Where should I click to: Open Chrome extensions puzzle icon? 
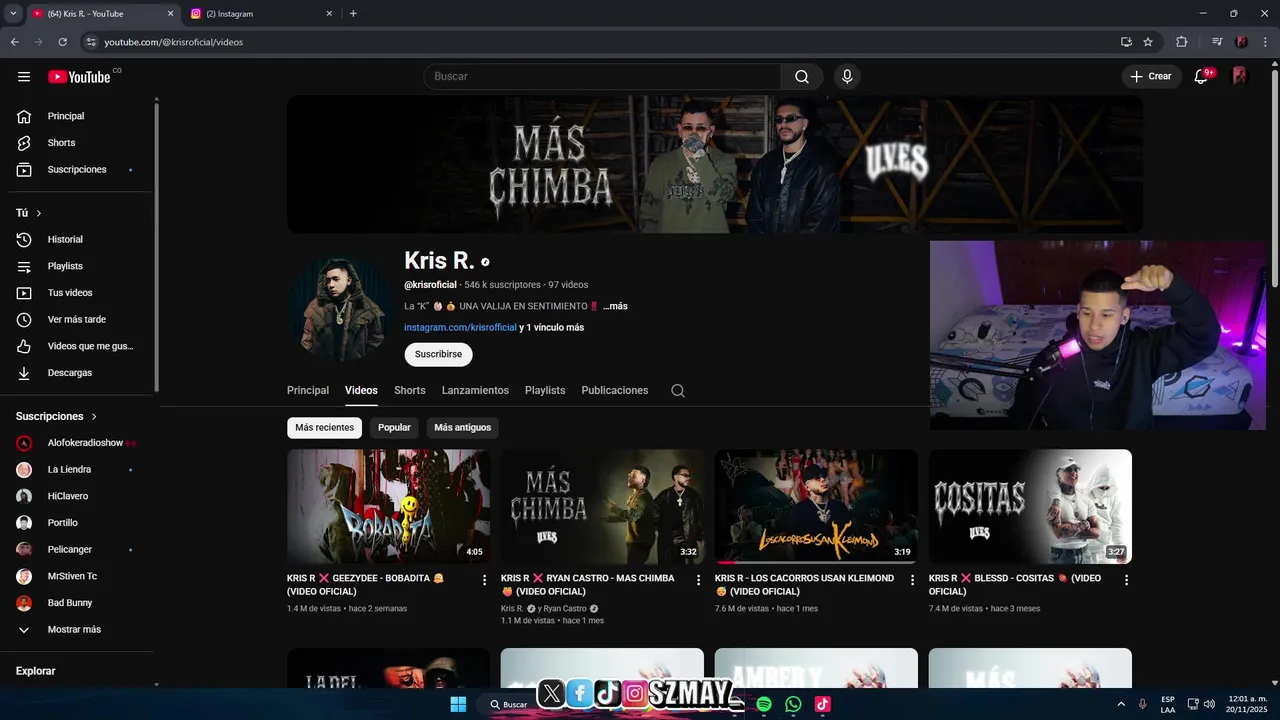1181,42
